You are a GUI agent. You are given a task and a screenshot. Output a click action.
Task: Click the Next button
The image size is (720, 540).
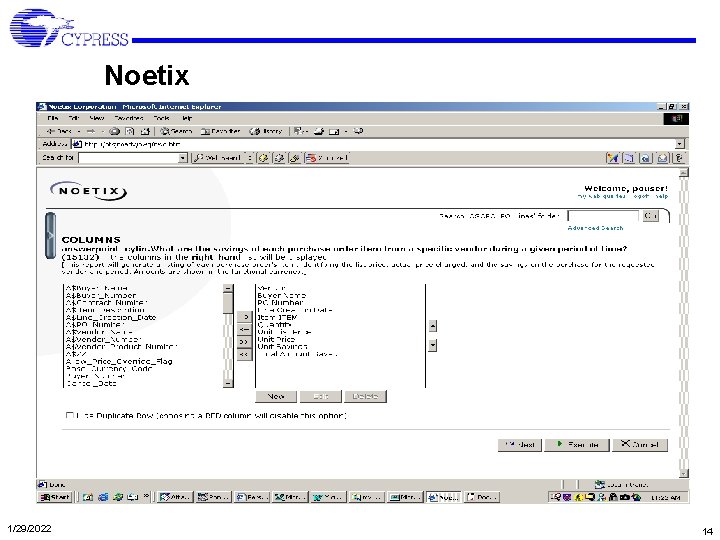[520, 444]
